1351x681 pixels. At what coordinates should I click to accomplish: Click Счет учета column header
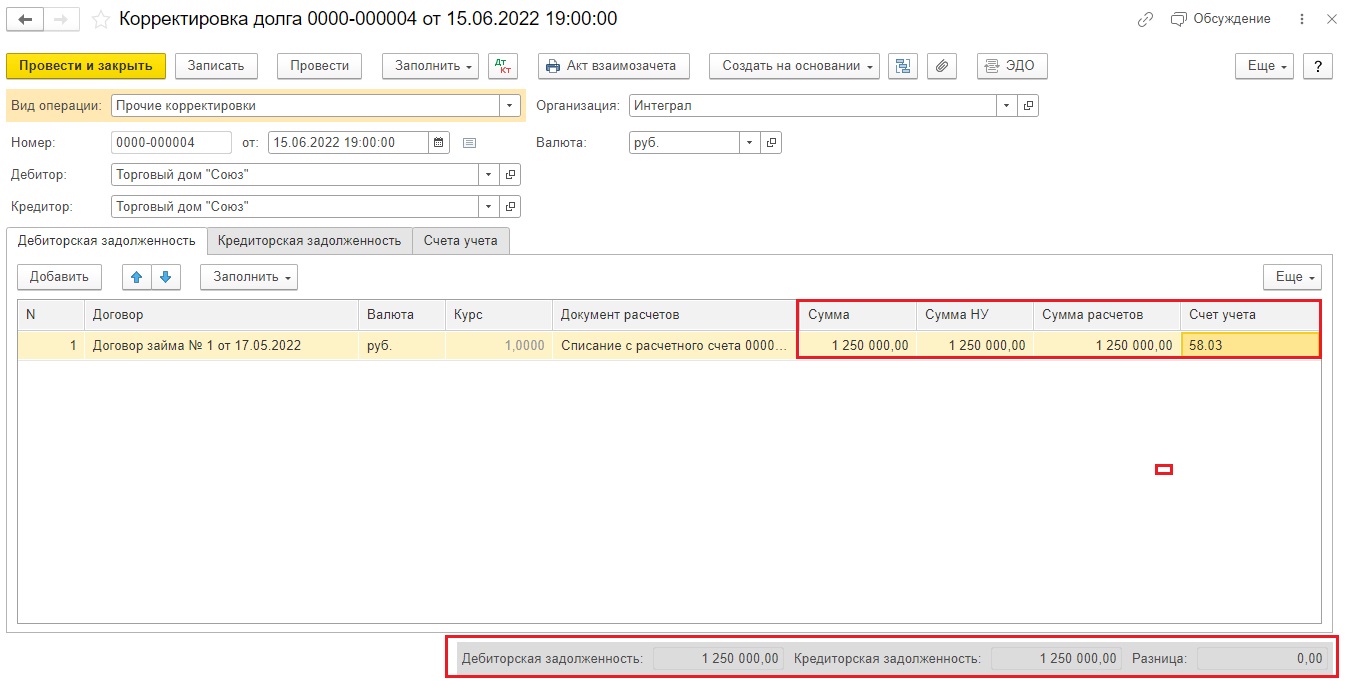1250,314
